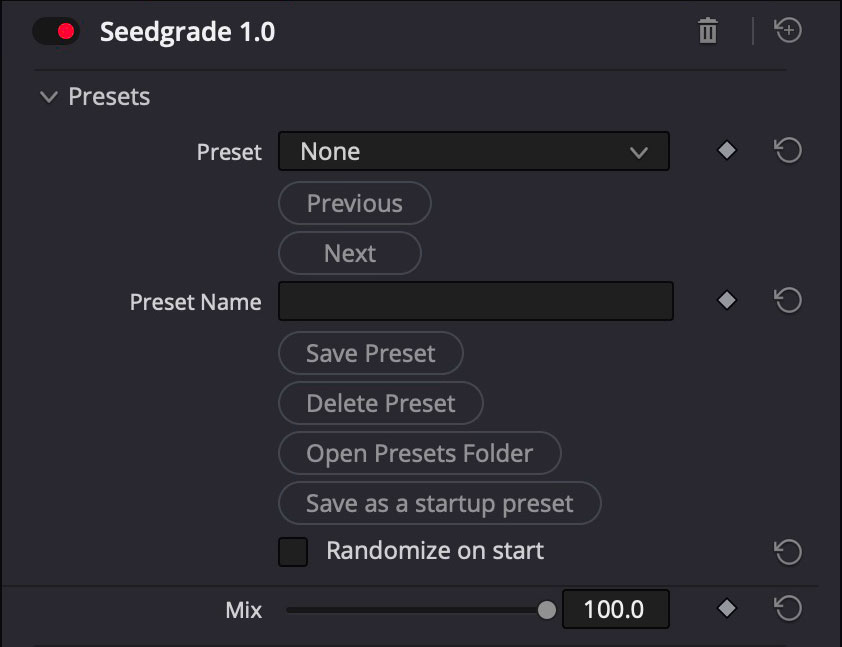This screenshot has height=647, width=842.
Task: Enable the Randomize on start checkbox
Action: pos(292,551)
